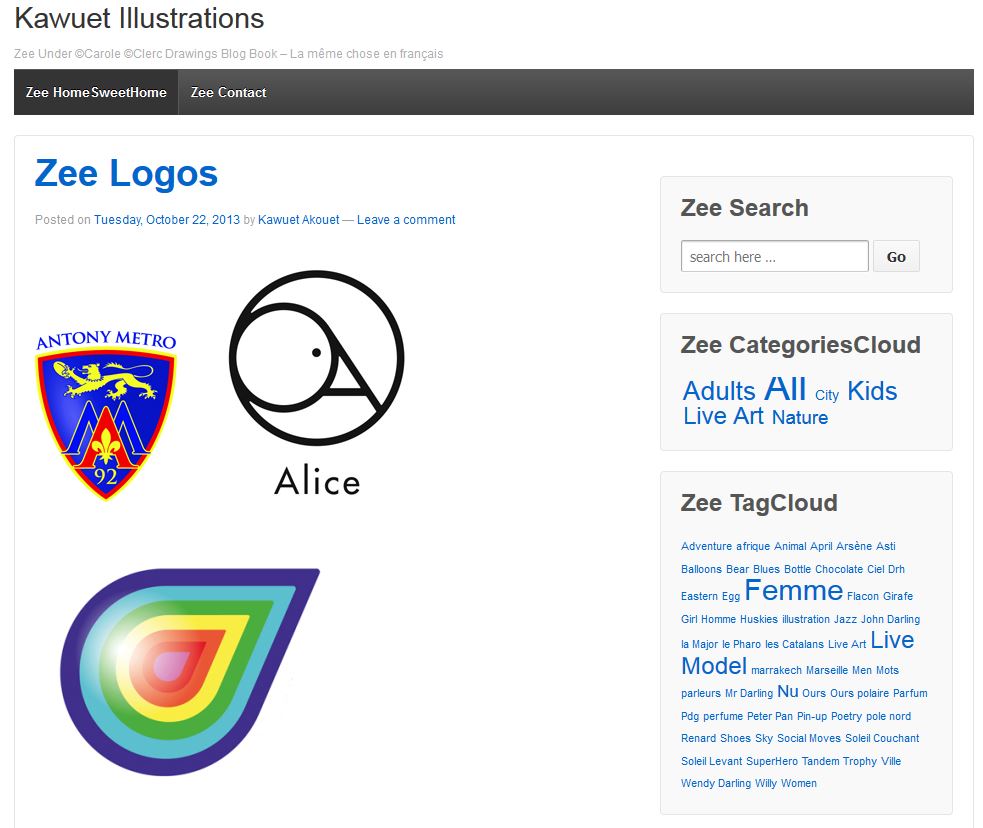Click the Leave a comment link

click(406, 220)
